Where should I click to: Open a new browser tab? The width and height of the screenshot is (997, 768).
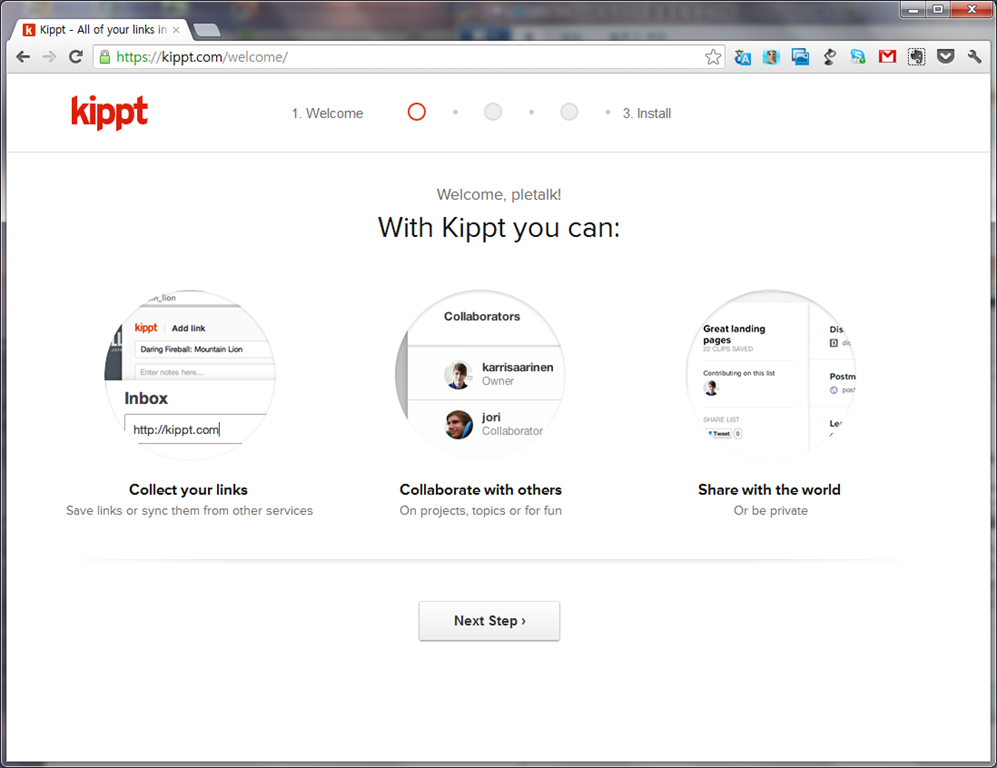click(206, 30)
